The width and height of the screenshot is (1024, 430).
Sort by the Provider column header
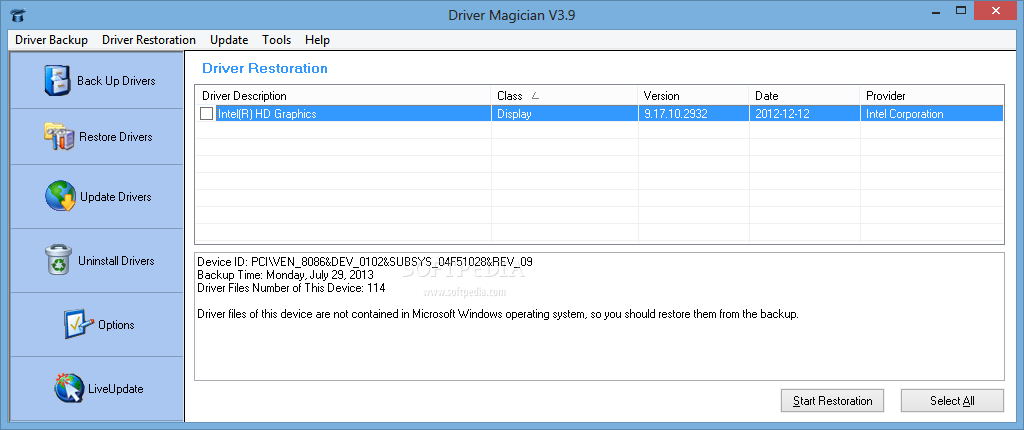click(932, 95)
